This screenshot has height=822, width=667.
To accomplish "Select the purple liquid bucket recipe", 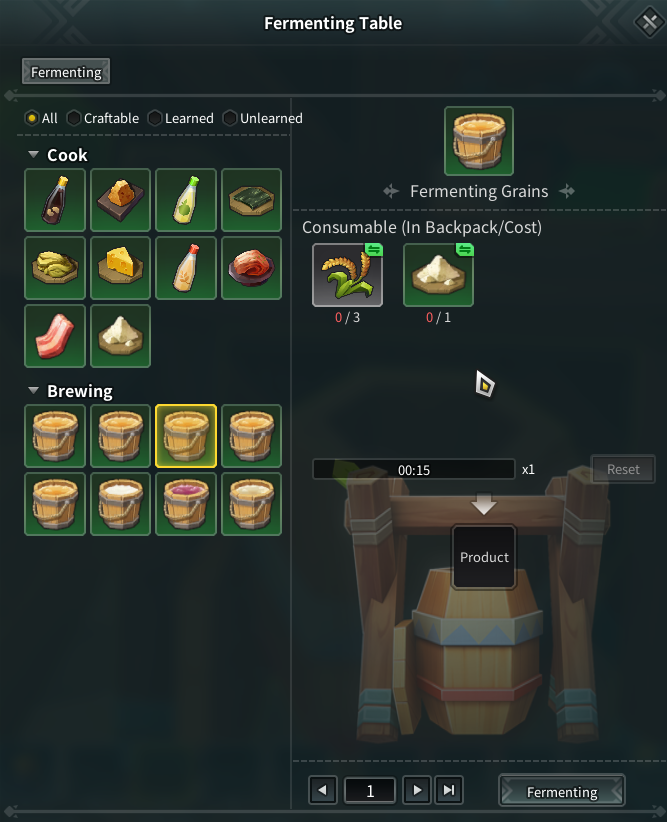I will point(186,504).
